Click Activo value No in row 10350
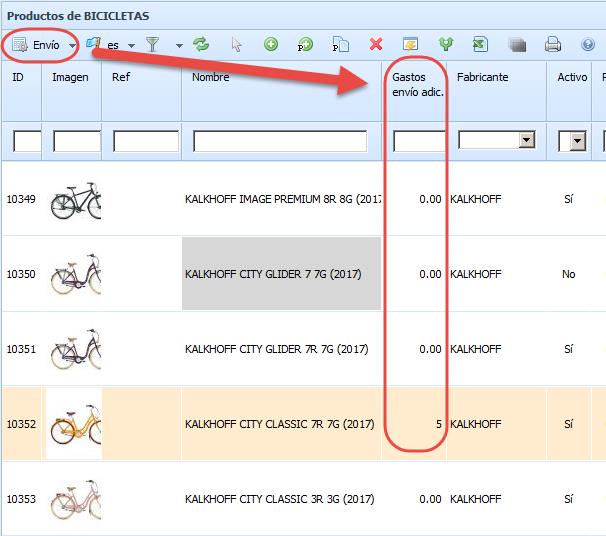This screenshot has width=606, height=536. [569, 274]
